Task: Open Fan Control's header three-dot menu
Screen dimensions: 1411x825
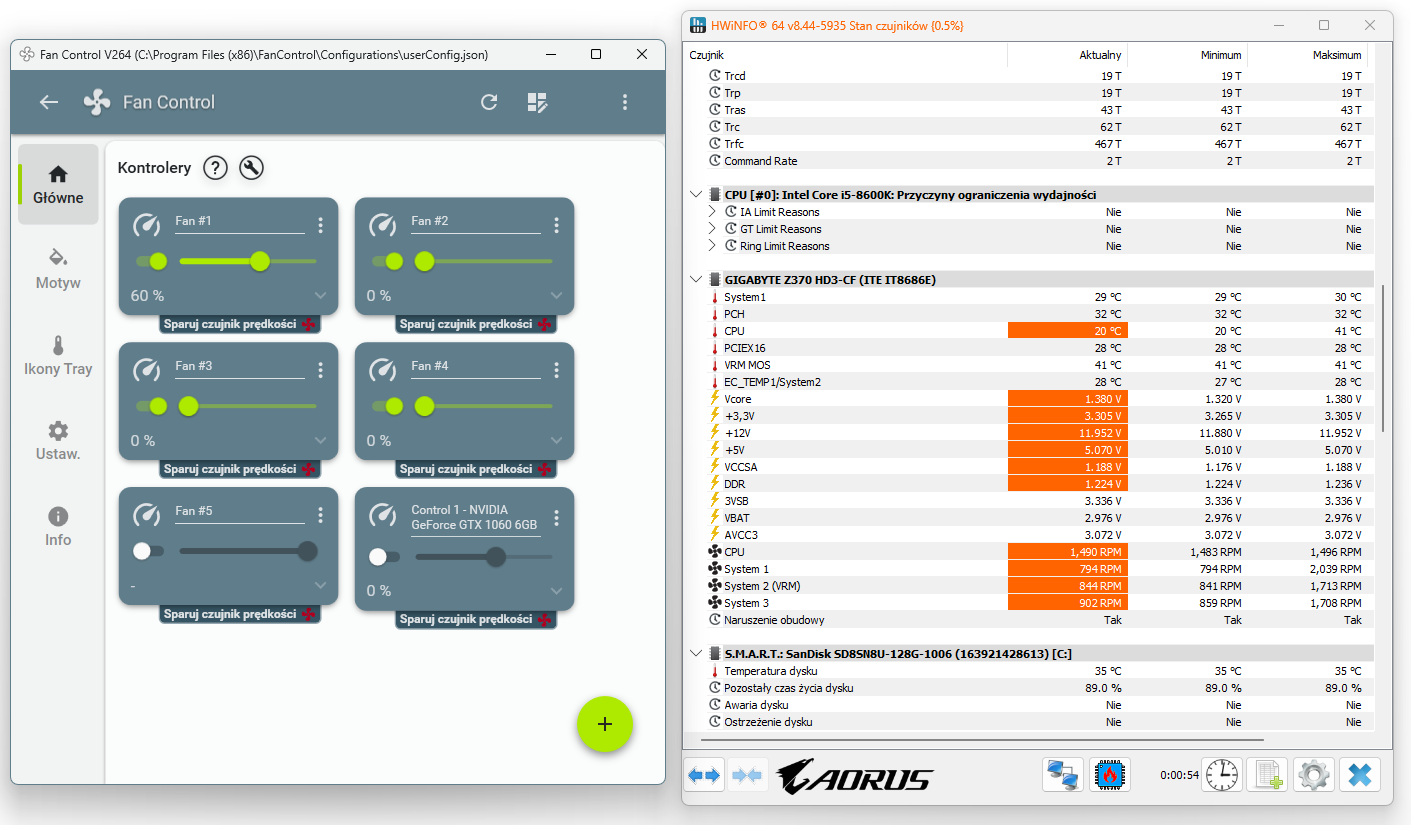Action: point(625,102)
